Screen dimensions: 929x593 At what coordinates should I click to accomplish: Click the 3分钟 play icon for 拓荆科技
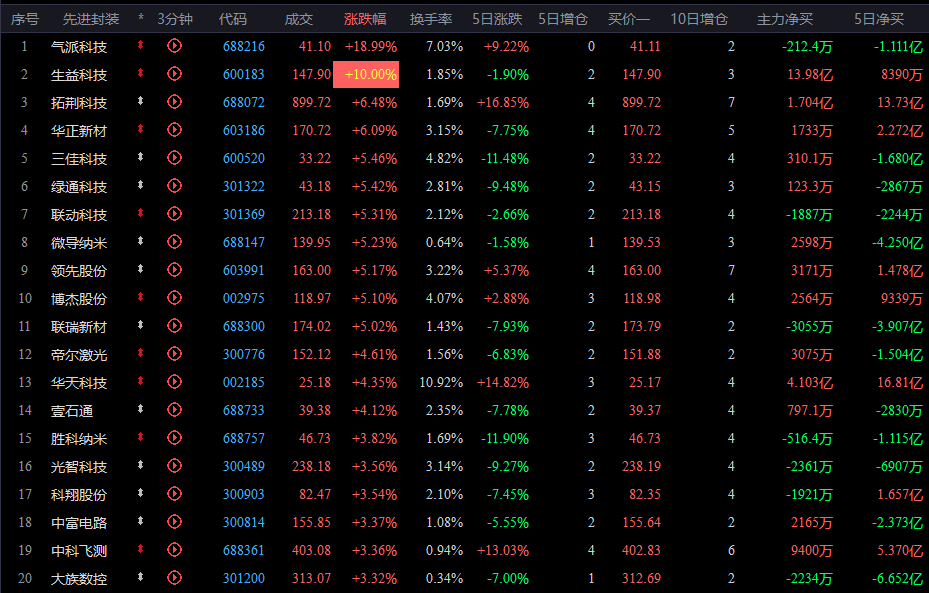pos(174,102)
